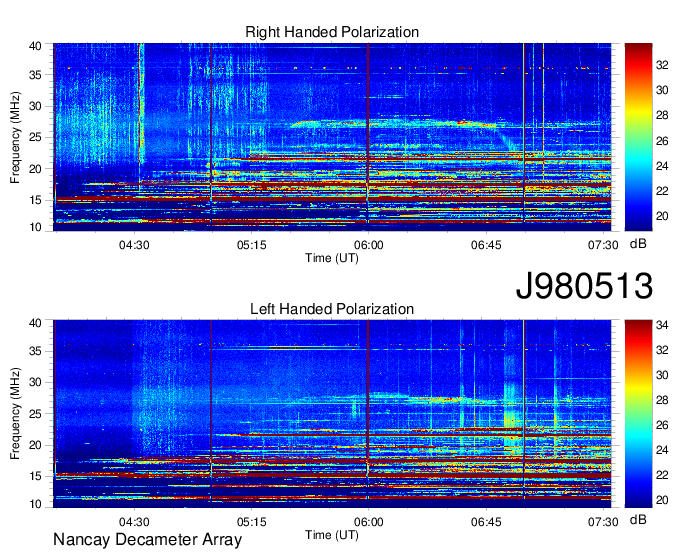Click the 30 MHz tick on the bottom plot
This screenshot has width=680, height=552.
[35, 382]
